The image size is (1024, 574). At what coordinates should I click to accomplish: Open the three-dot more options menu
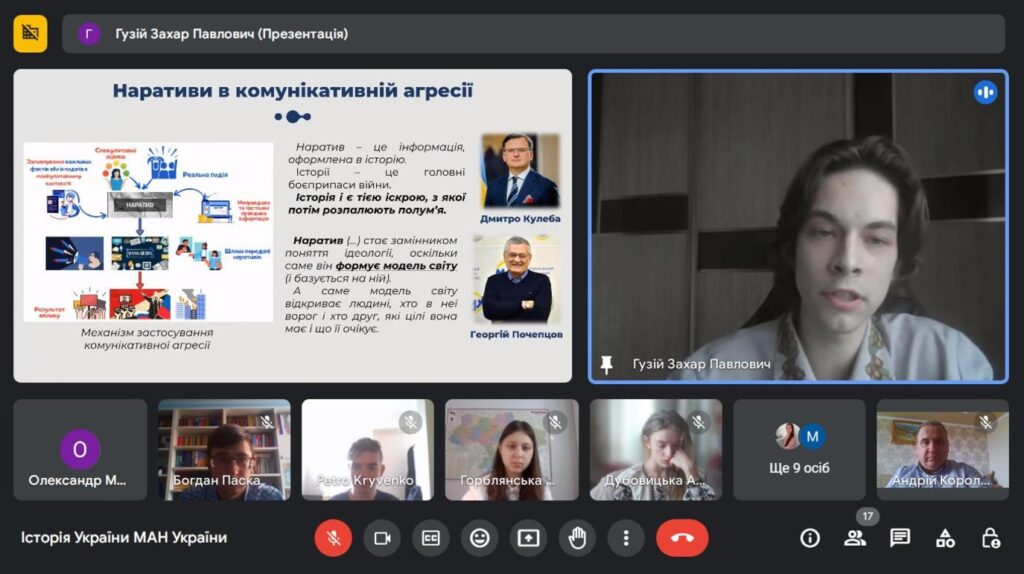click(x=626, y=538)
